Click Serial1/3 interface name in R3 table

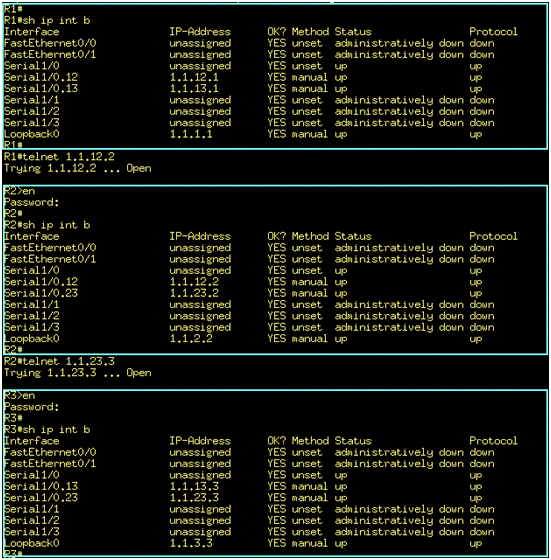(x=31, y=532)
